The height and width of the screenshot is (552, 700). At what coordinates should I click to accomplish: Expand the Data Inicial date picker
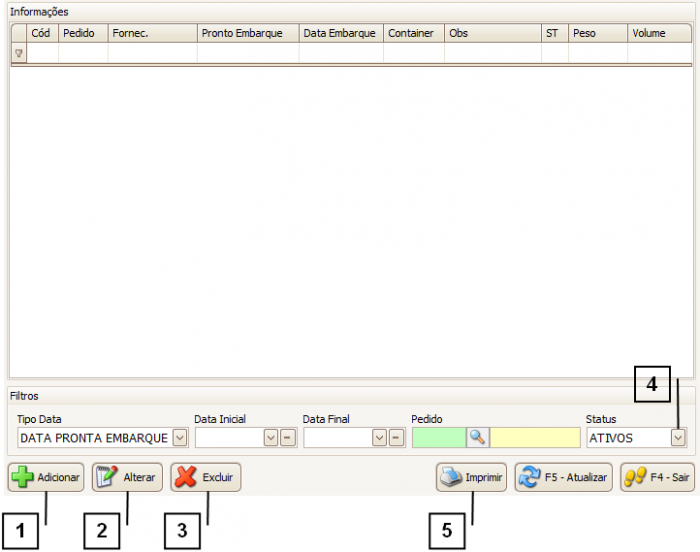point(270,437)
